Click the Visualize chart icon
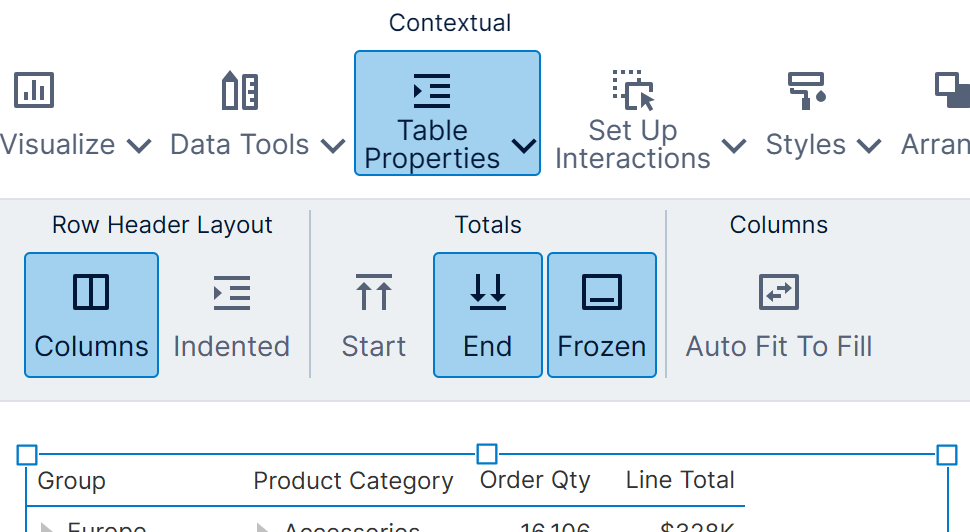970x532 pixels. tap(34, 91)
